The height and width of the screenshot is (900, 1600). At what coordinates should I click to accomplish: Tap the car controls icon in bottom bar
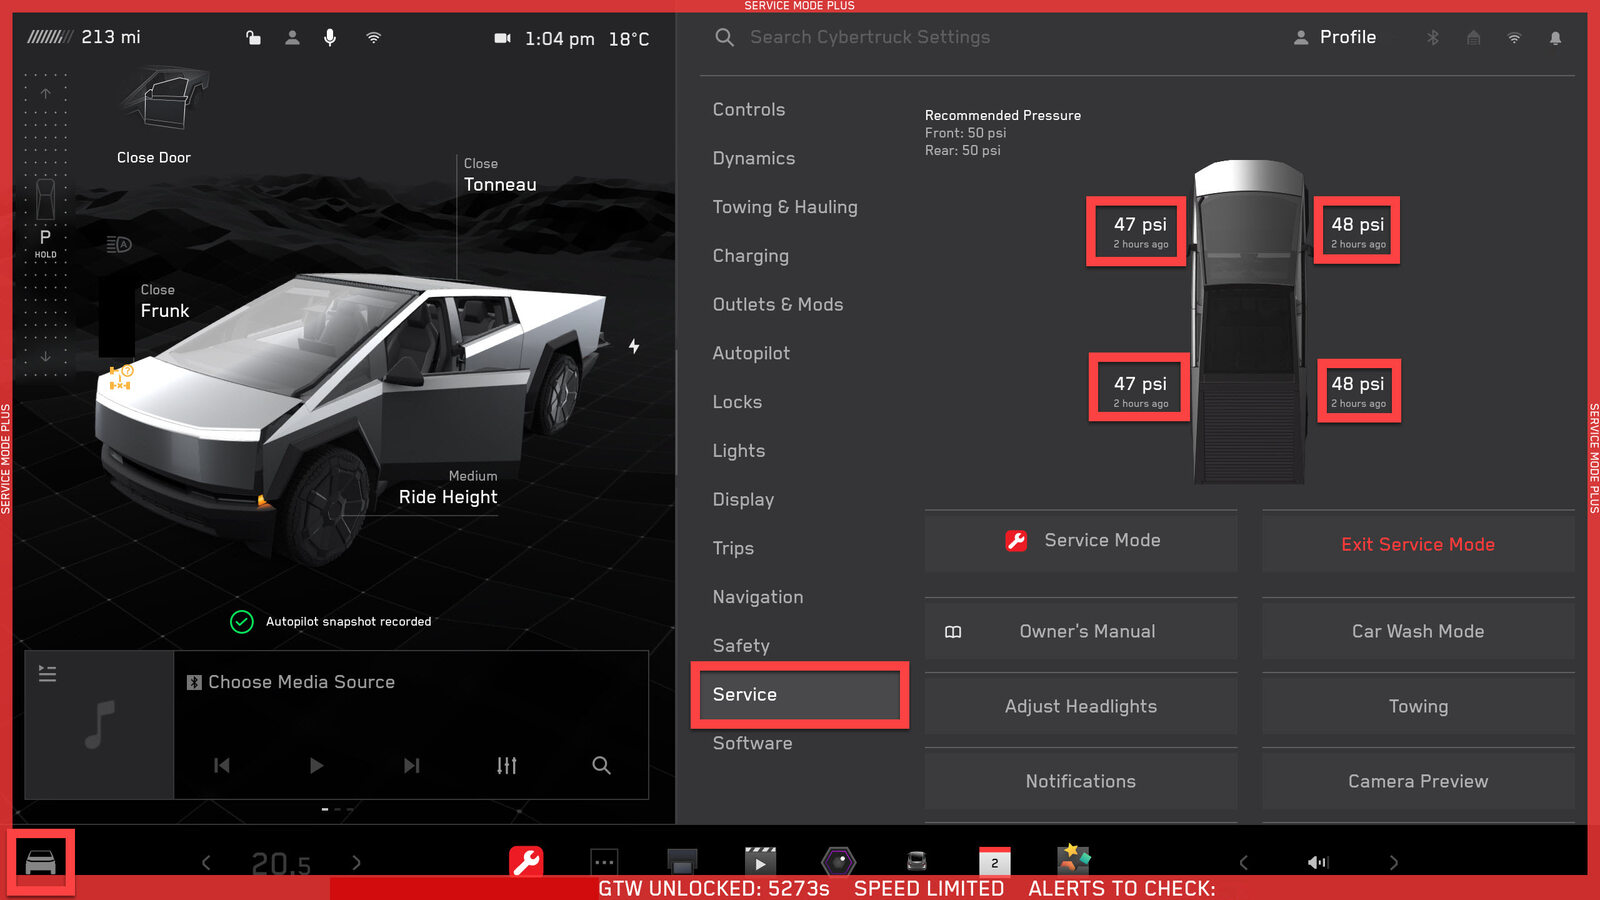40,861
